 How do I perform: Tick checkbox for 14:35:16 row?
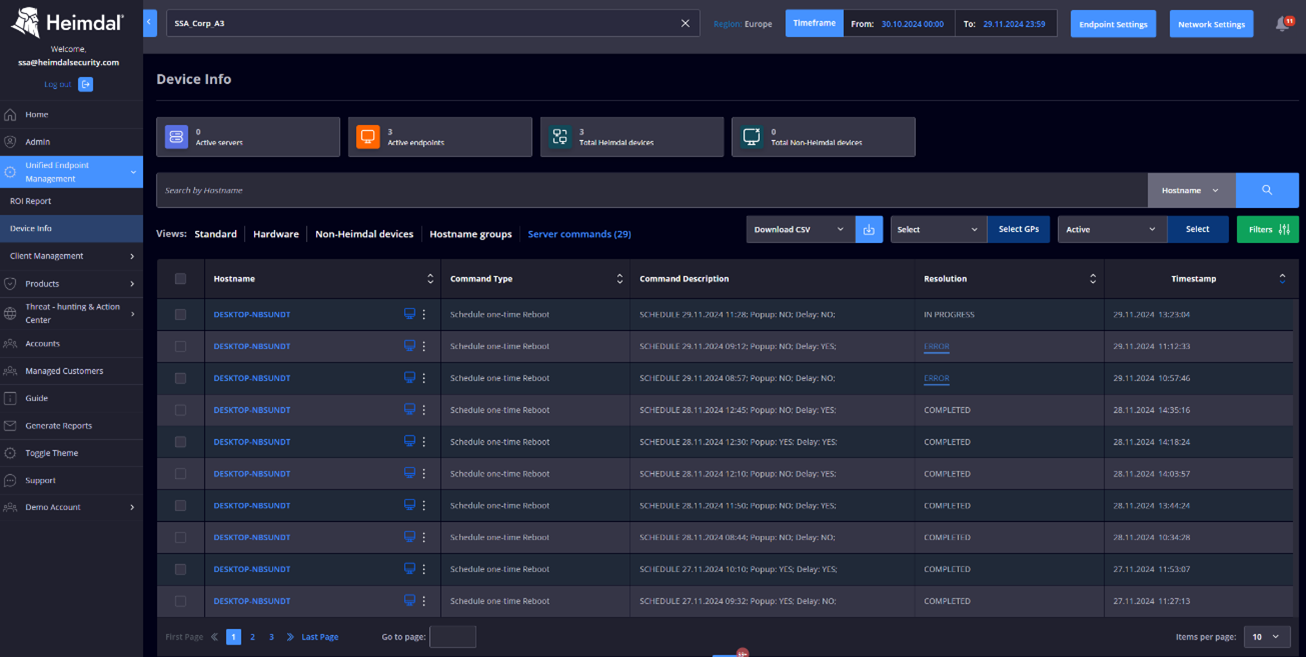(x=180, y=410)
